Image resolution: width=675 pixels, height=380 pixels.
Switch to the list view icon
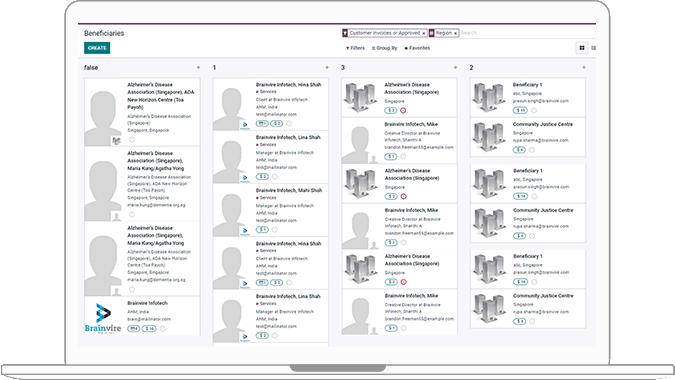click(594, 48)
